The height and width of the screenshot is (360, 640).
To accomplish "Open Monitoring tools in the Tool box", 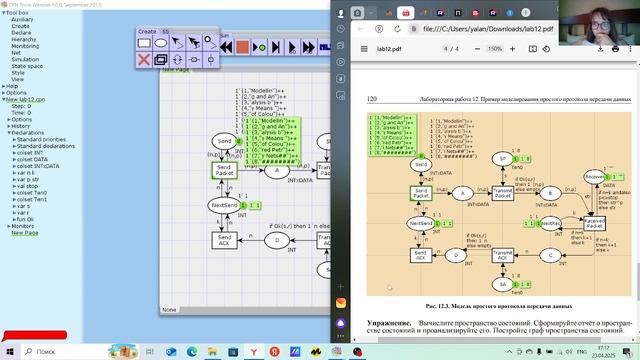I will (25, 46).
